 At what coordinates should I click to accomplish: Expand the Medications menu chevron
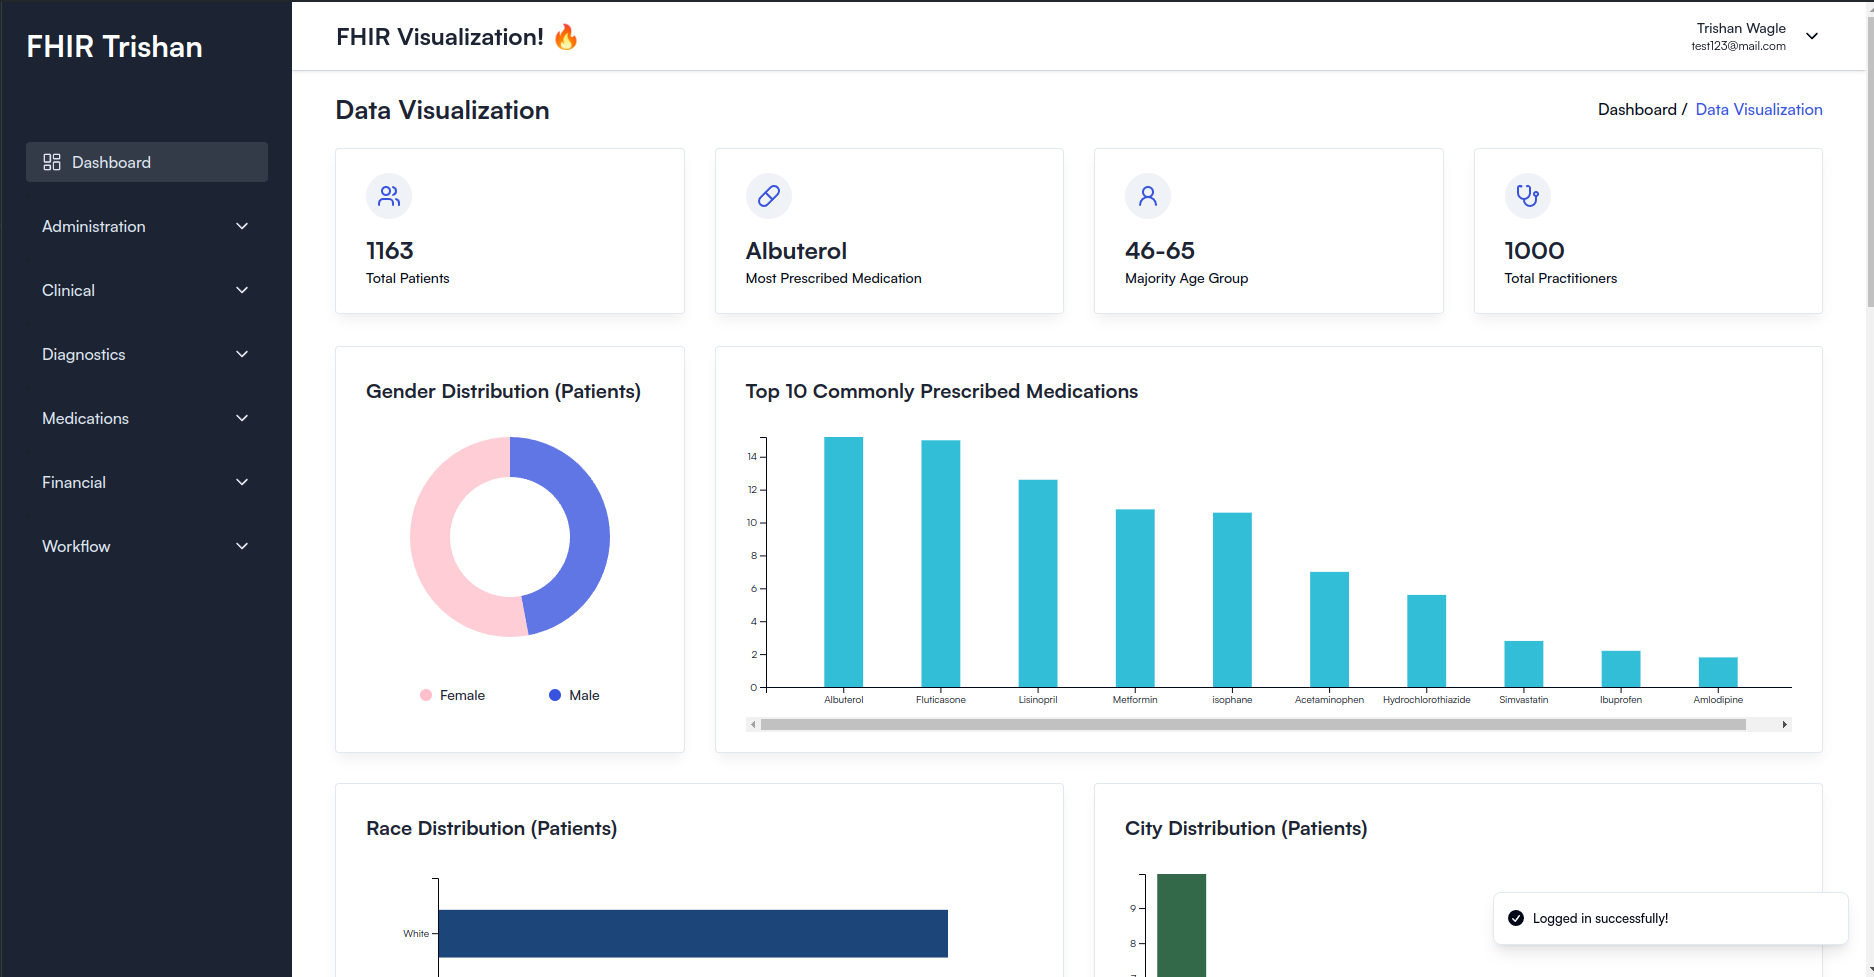242,418
